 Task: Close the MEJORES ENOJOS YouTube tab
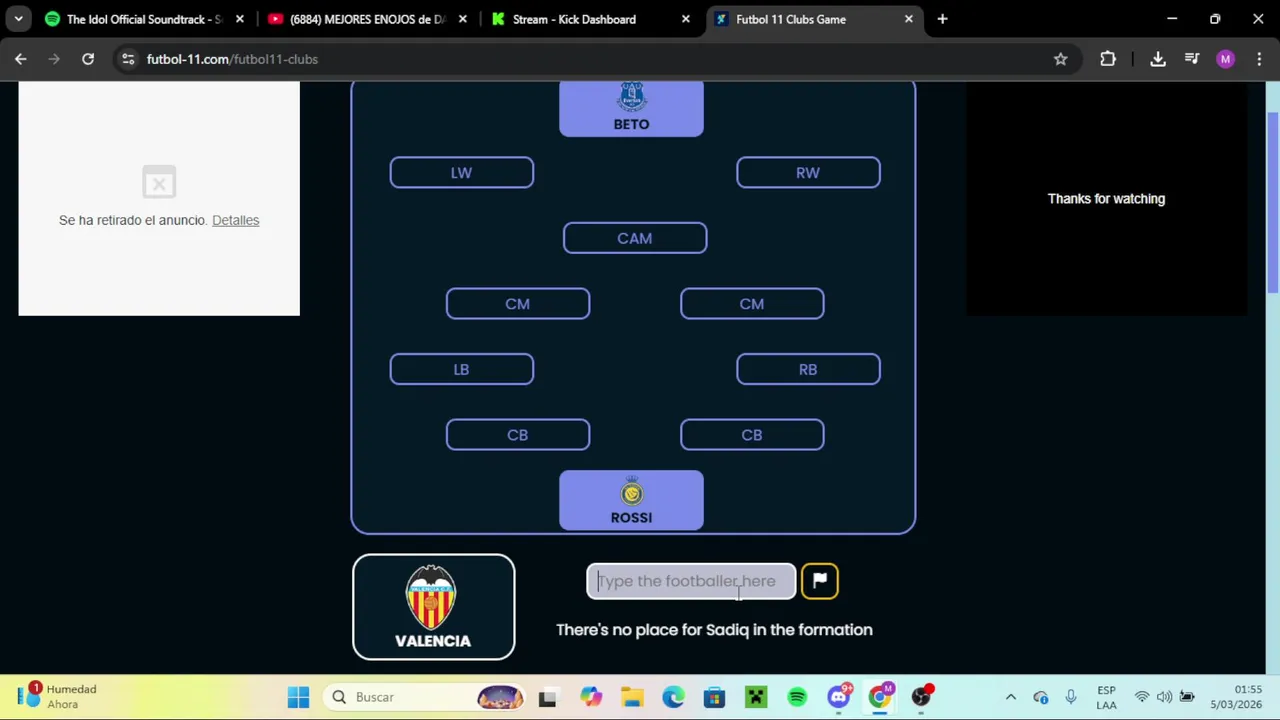pos(462,19)
